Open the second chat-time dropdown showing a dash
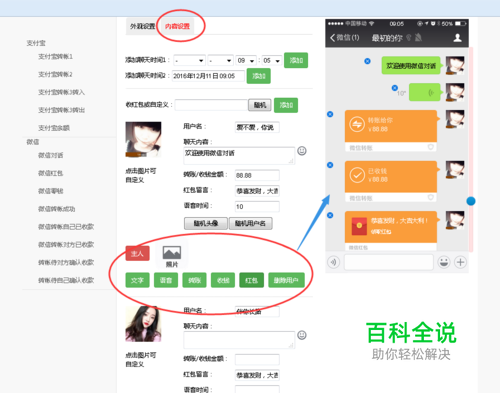 click(220, 60)
